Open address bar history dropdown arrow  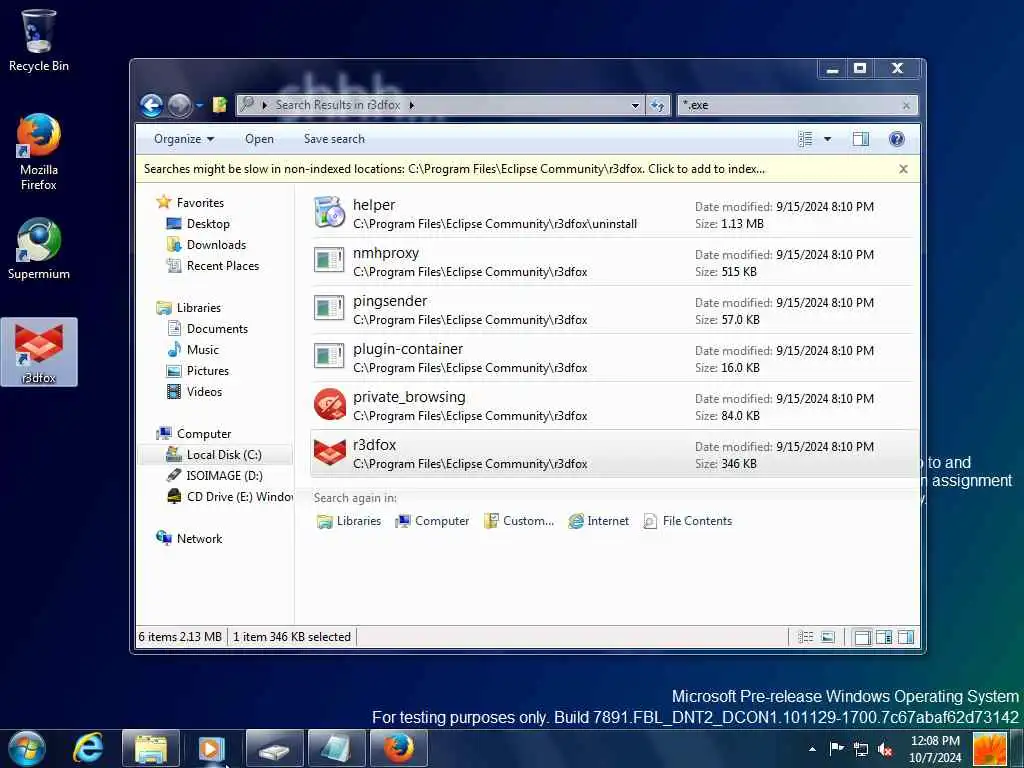pyautogui.click(x=635, y=105)
